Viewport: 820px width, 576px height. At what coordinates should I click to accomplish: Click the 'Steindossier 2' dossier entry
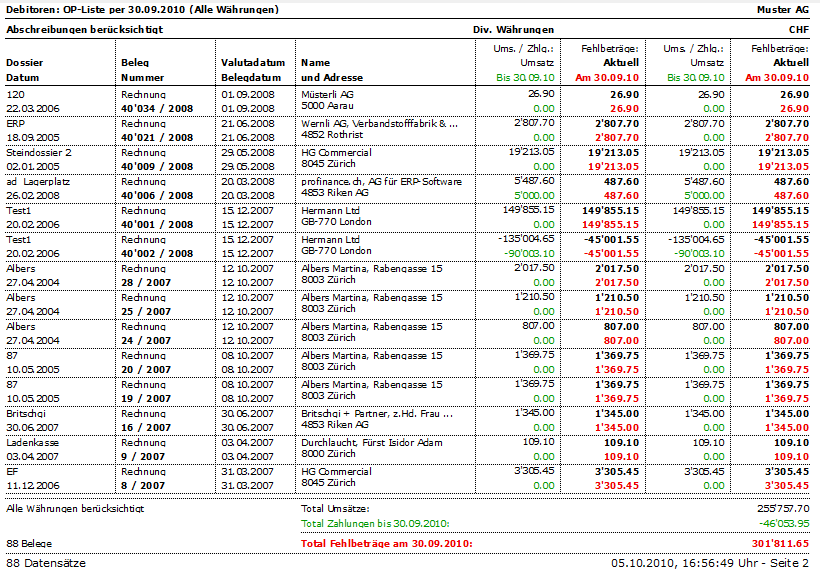point(39,152)
